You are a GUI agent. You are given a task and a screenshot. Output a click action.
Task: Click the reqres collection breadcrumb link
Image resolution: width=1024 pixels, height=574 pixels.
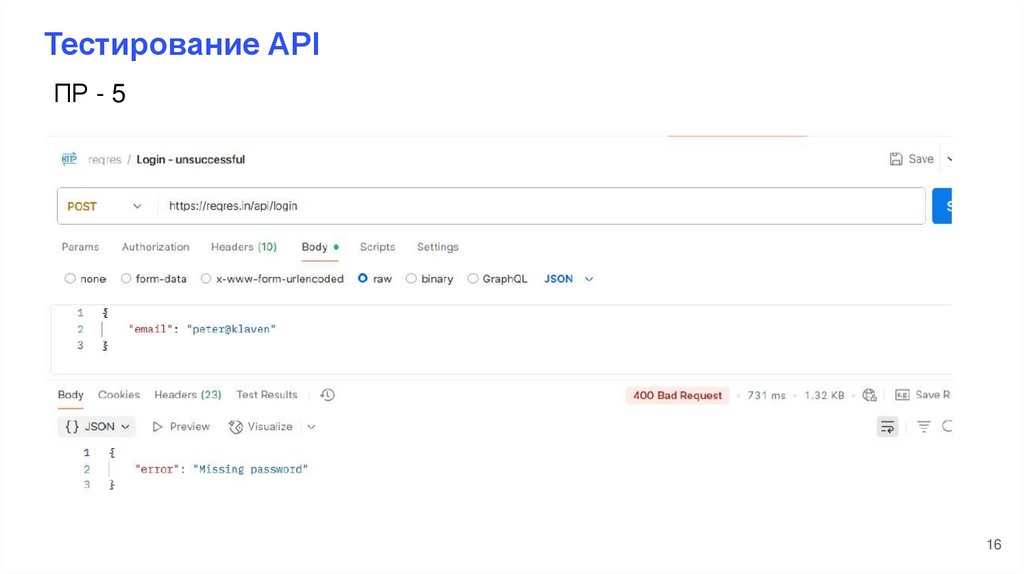pyautogui.click(x=103, y=159)
